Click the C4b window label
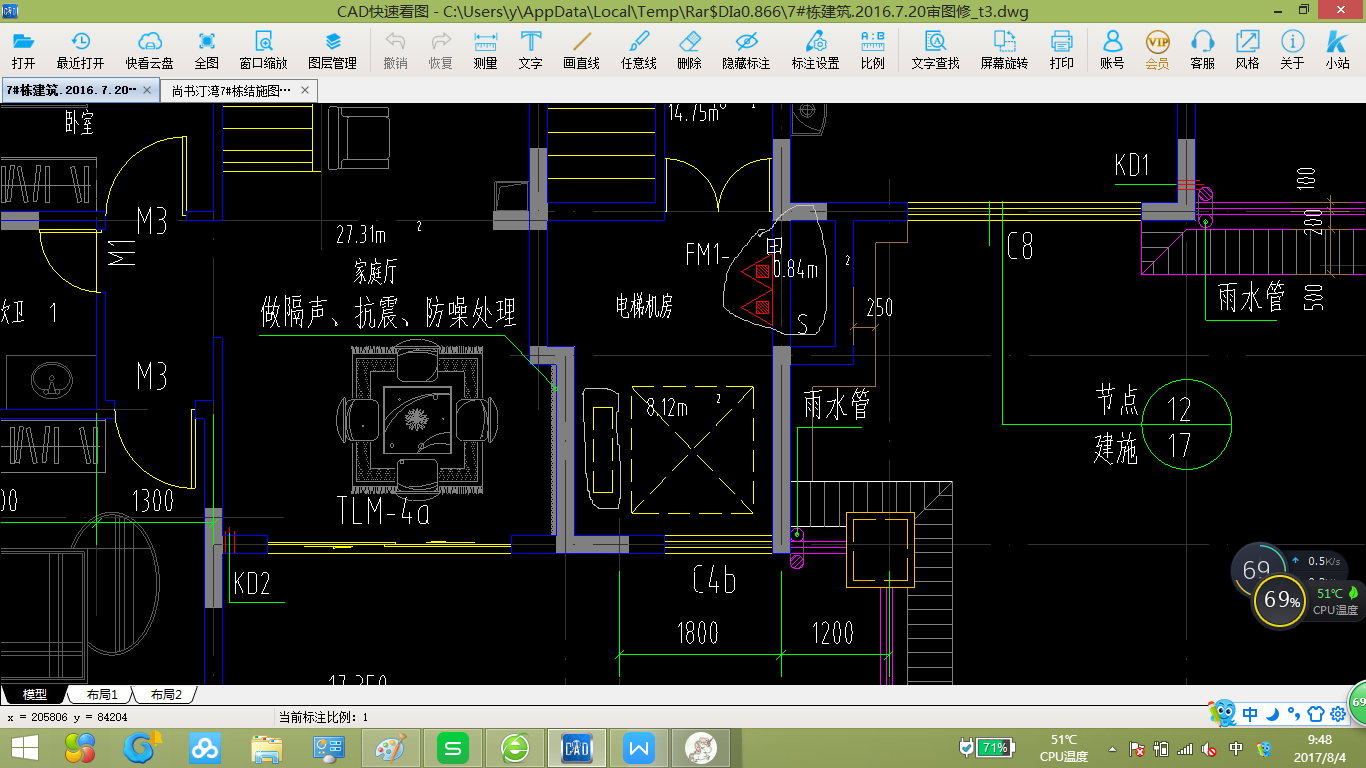 point(714,578)
